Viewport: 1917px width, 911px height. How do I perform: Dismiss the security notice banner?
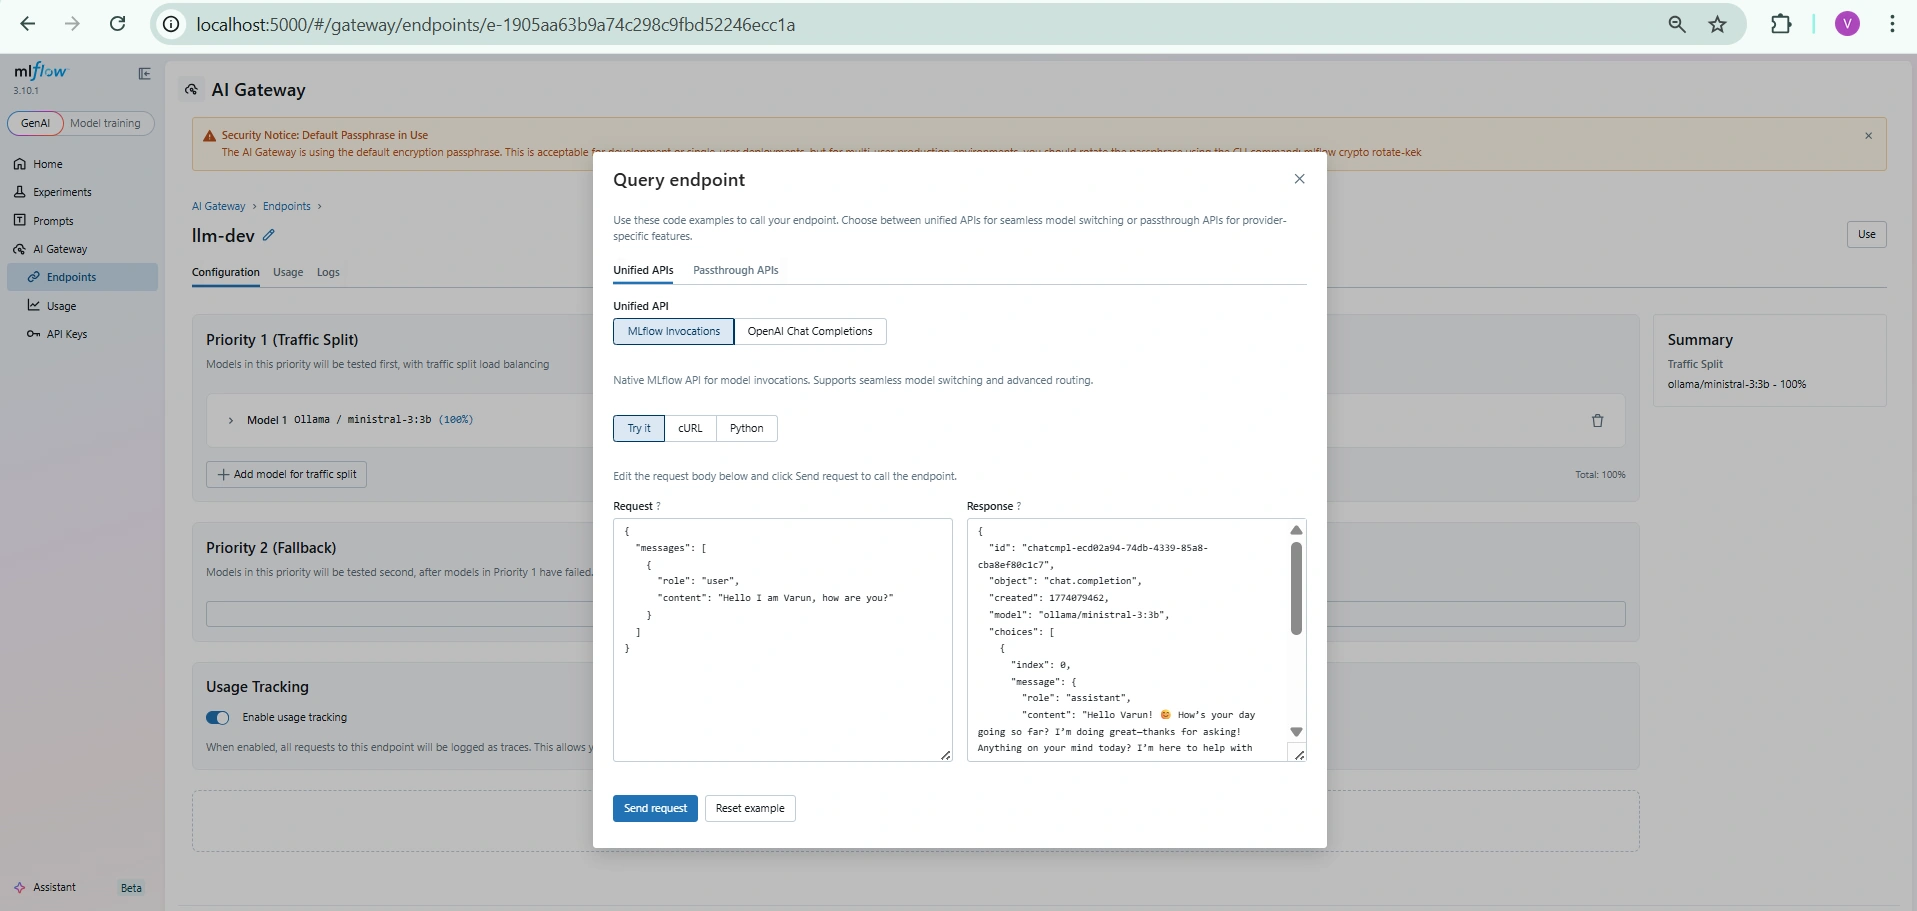click(x=1868, y=136)
